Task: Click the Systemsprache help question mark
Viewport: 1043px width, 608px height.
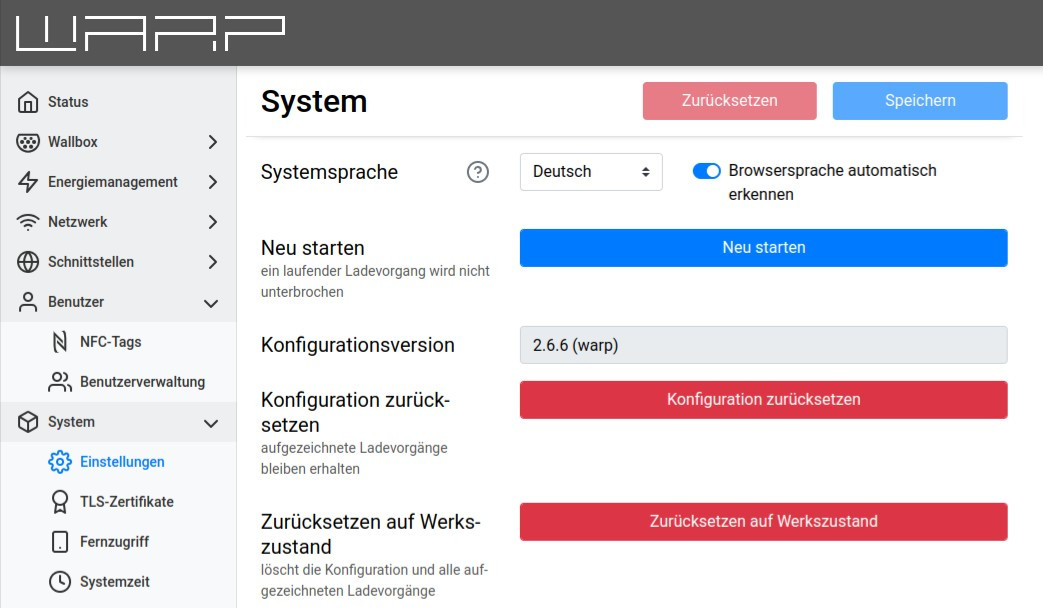Action: click(x=478, y=172)
